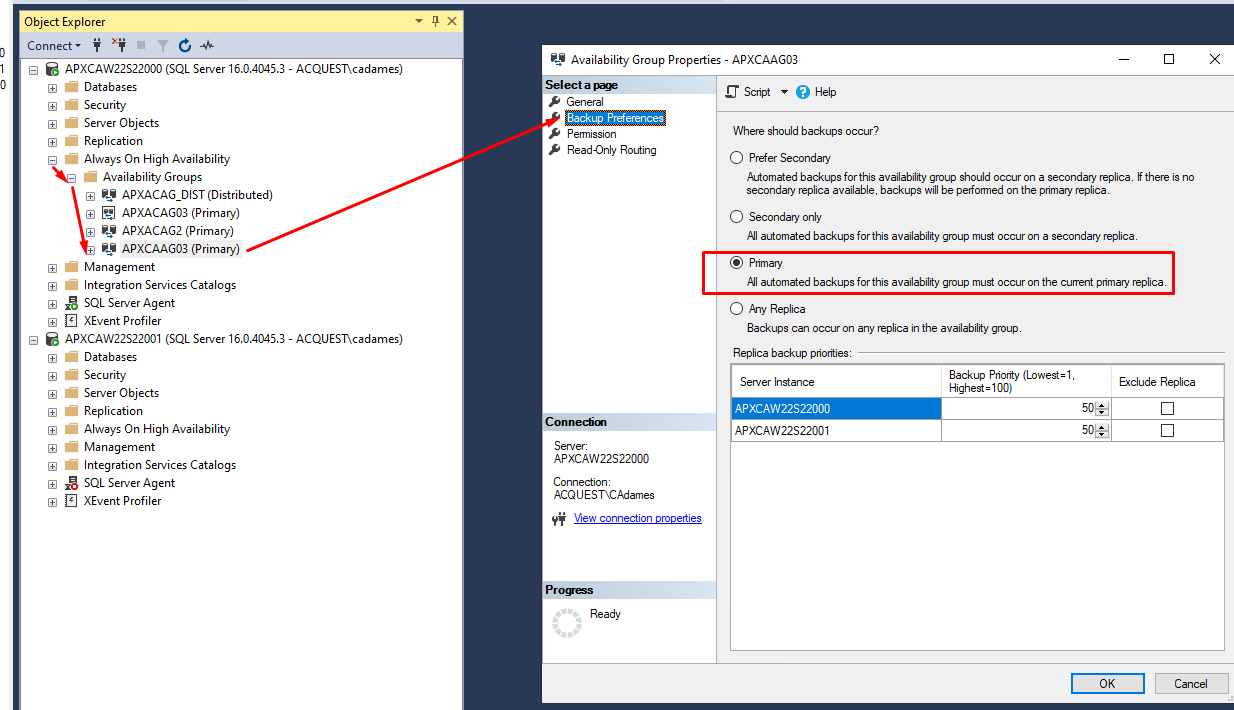Click XEvent Profiler icon under APXCAW22S22000

pyautogui.click(x=71, y=321)
